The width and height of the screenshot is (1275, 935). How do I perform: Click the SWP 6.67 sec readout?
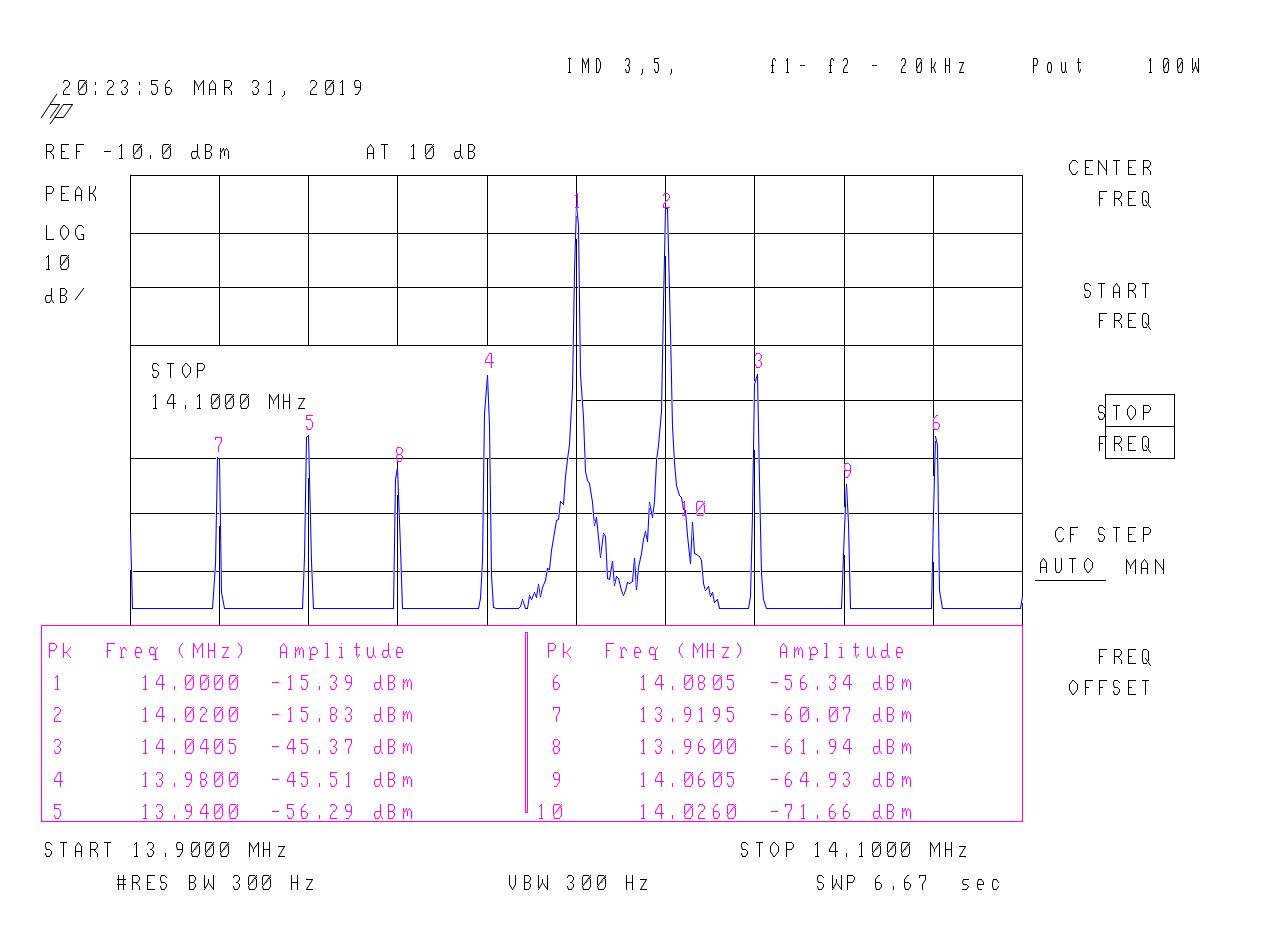tap(907, 883)
